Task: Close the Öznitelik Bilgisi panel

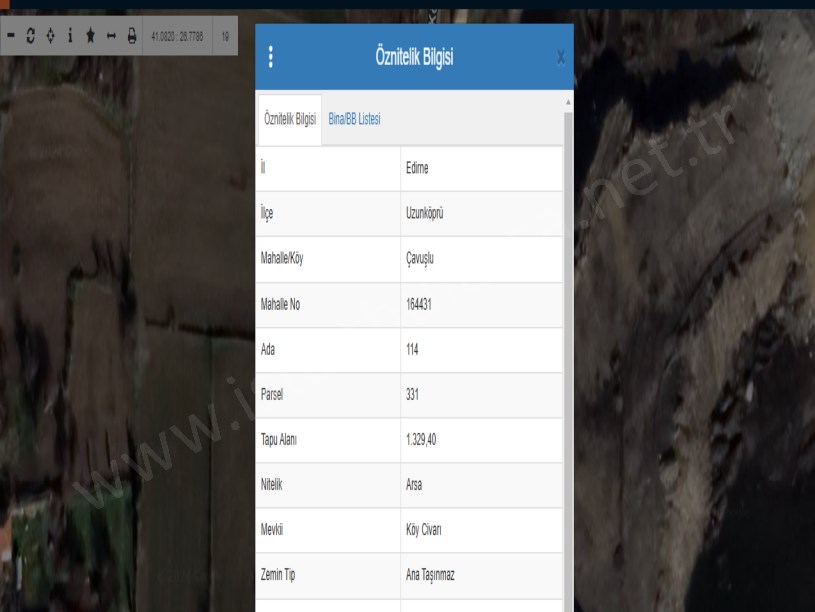Action: pyautogui.click(x=560, y=58)
